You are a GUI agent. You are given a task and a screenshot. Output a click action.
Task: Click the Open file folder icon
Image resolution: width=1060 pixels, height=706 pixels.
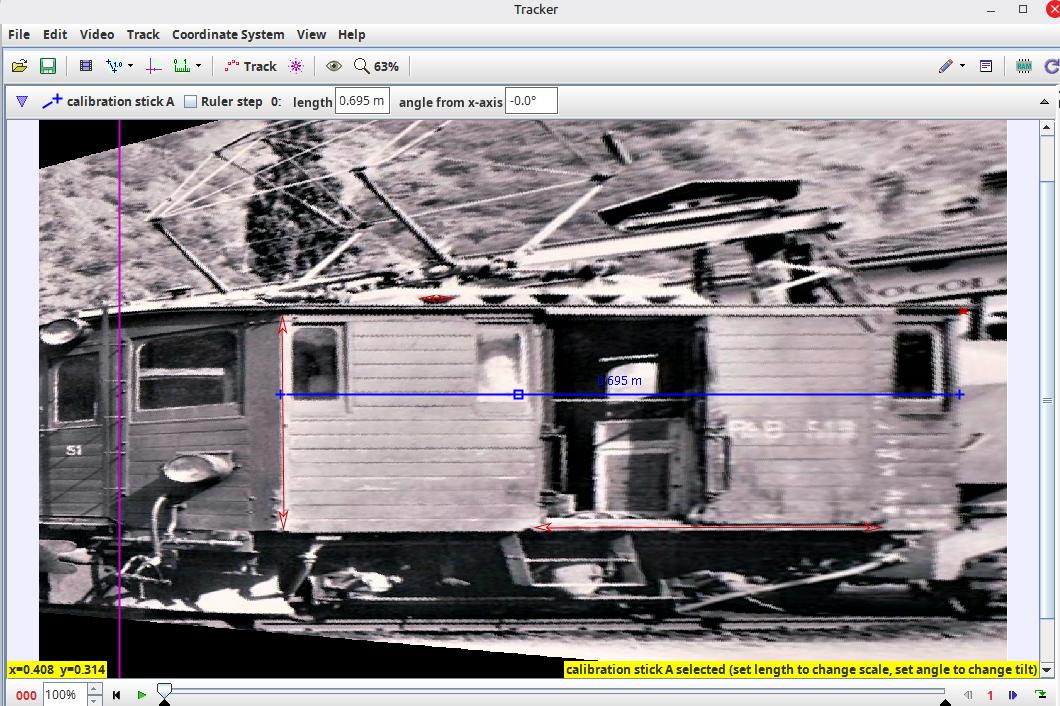point(19,66)
